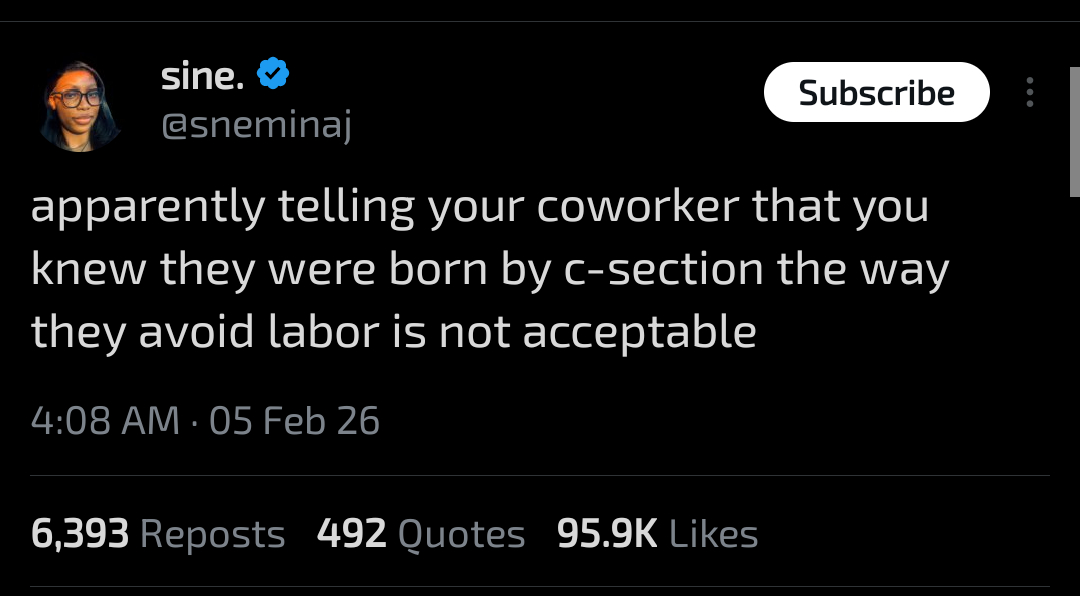1080x596 pixels.
Task: Click the word "acceptable" in the post
Action: pyautogui.click(x=639, y=332)
